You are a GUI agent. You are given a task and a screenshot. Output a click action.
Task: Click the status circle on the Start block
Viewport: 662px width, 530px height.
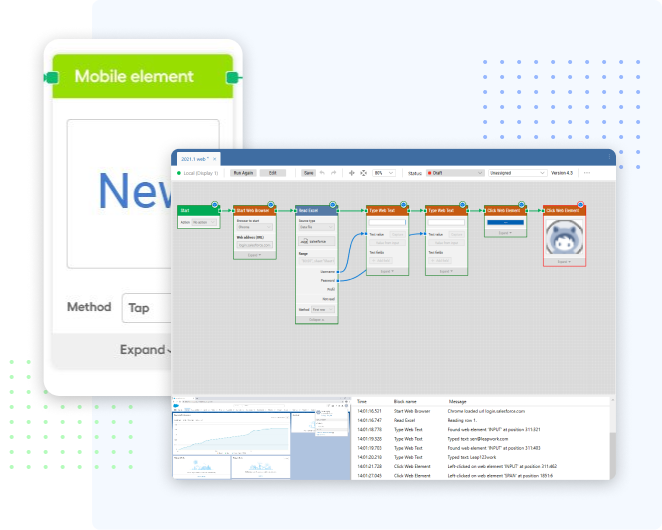[214, 205]
